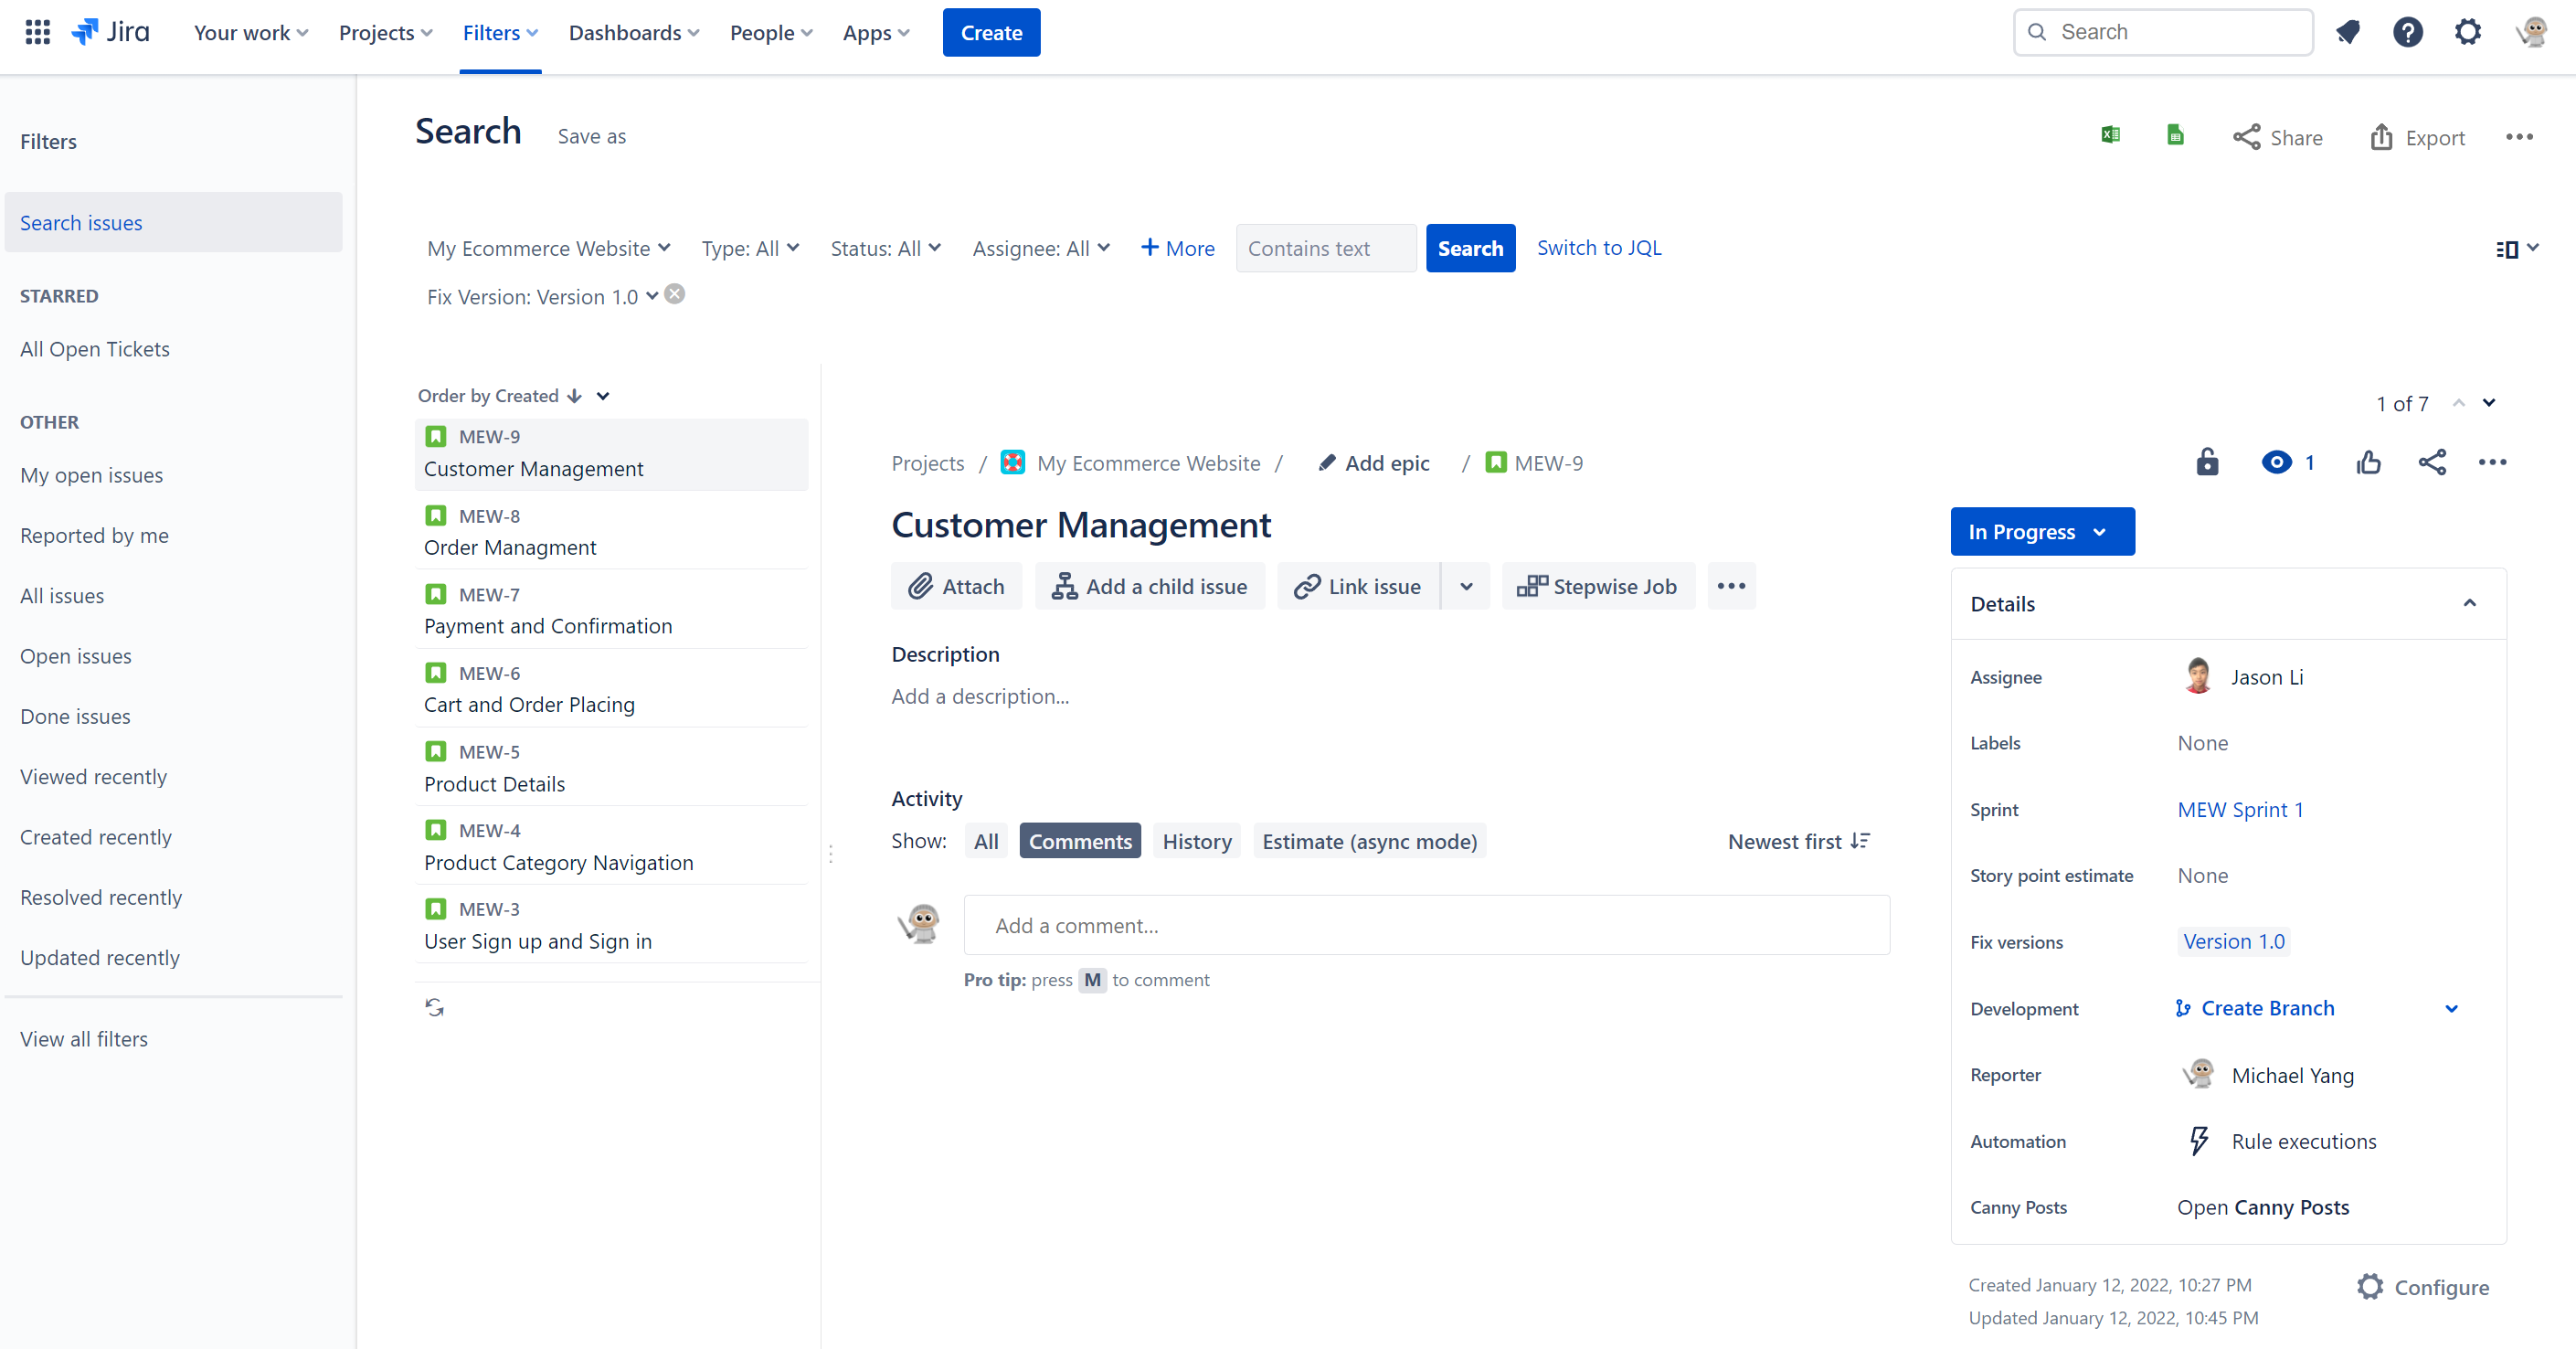Start a Stepwise Job
This screenshot has width=2576, height=1349.
(x=1598, y=586)
